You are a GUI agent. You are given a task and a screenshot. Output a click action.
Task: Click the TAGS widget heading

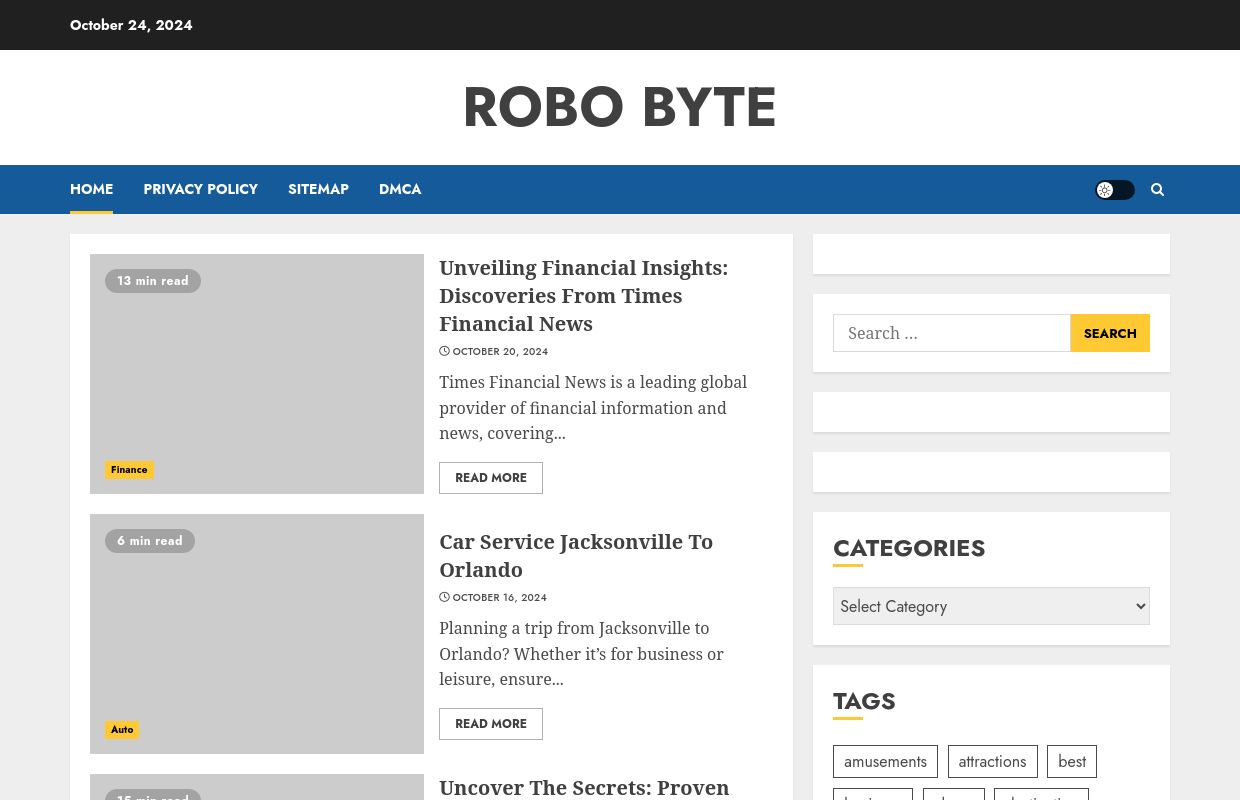click(x=864, y=701)
